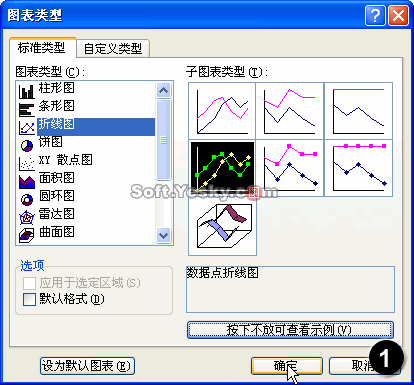Select the 3D line chart sub-type thumbnail
This screenshot has width=414, height=385.
point(222,226)
